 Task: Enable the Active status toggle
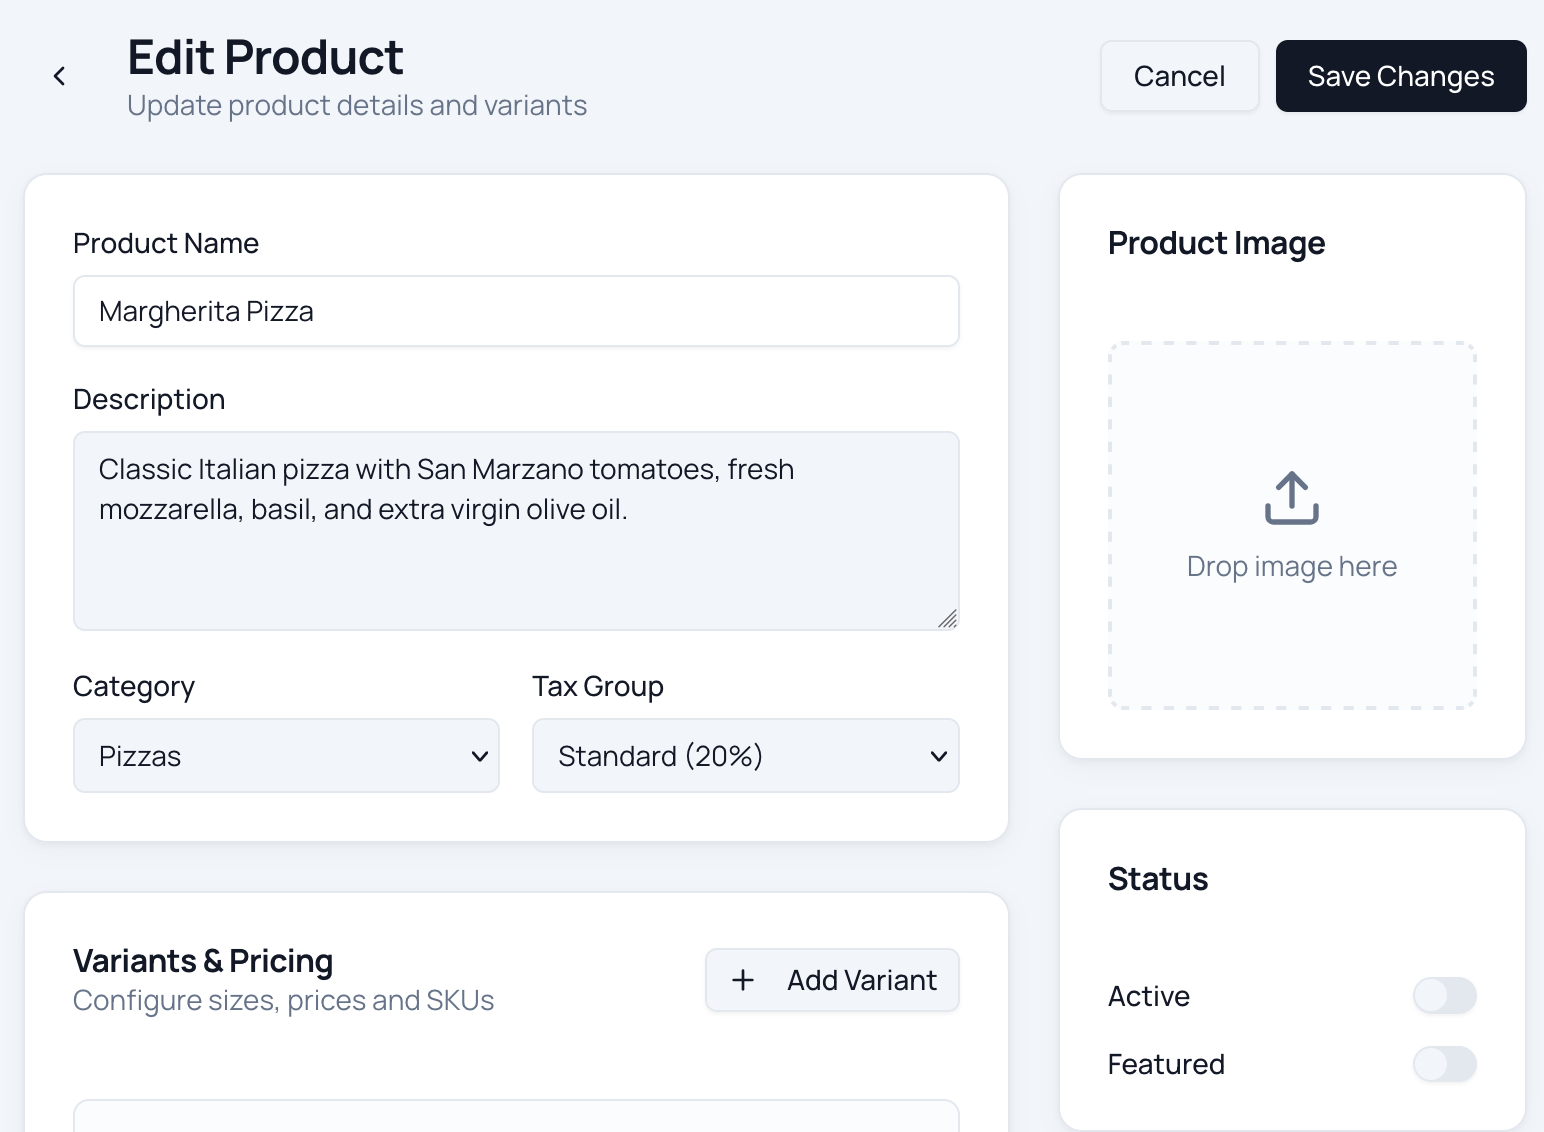[x=1444, y=996]
